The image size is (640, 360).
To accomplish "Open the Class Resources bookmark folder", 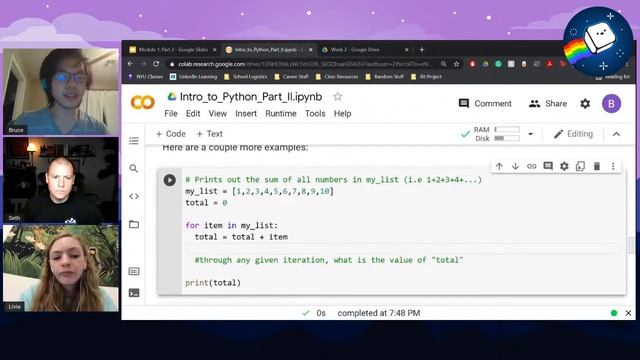I will pos(337,77).
